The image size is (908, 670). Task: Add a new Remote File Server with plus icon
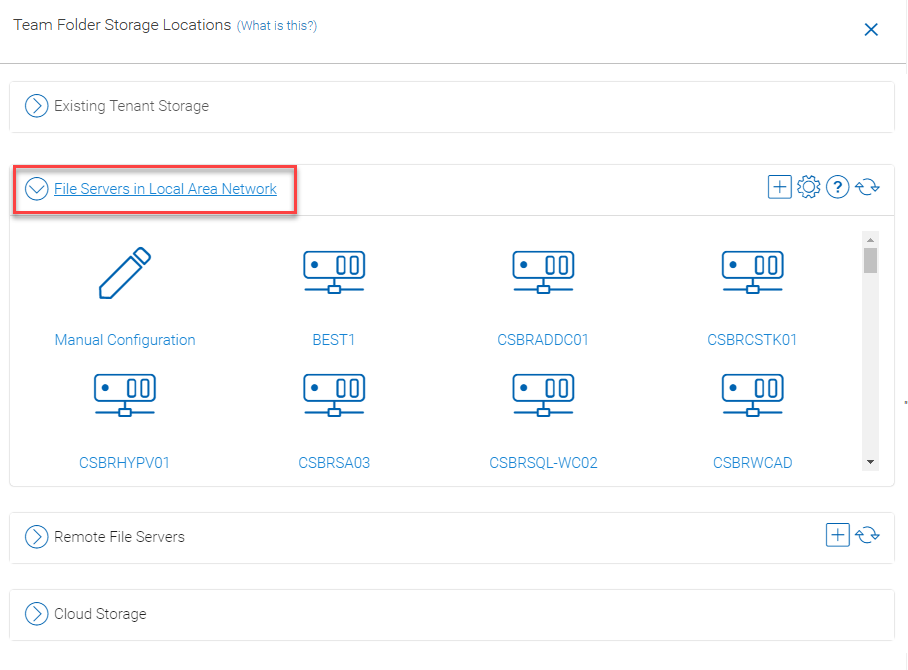click(x=837, y=534)
